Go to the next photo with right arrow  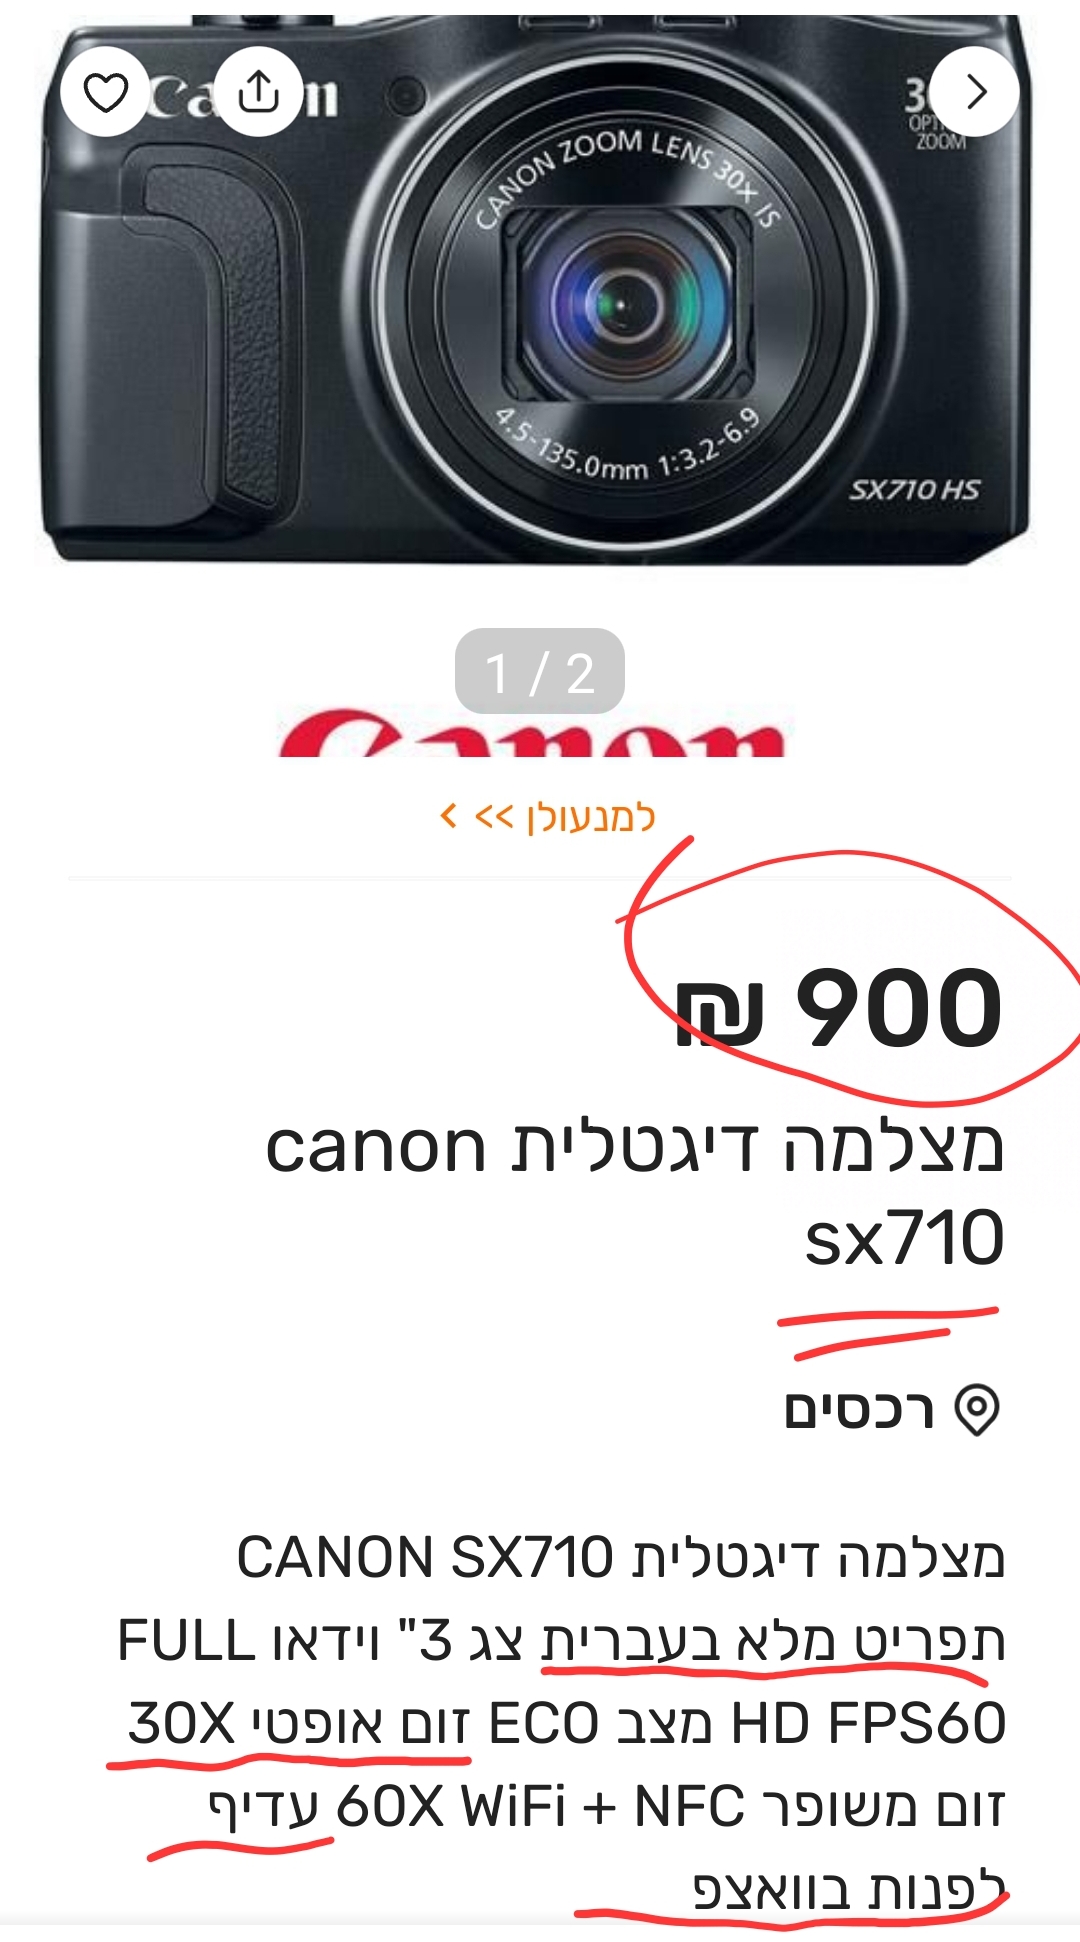(x=975, y=92)
